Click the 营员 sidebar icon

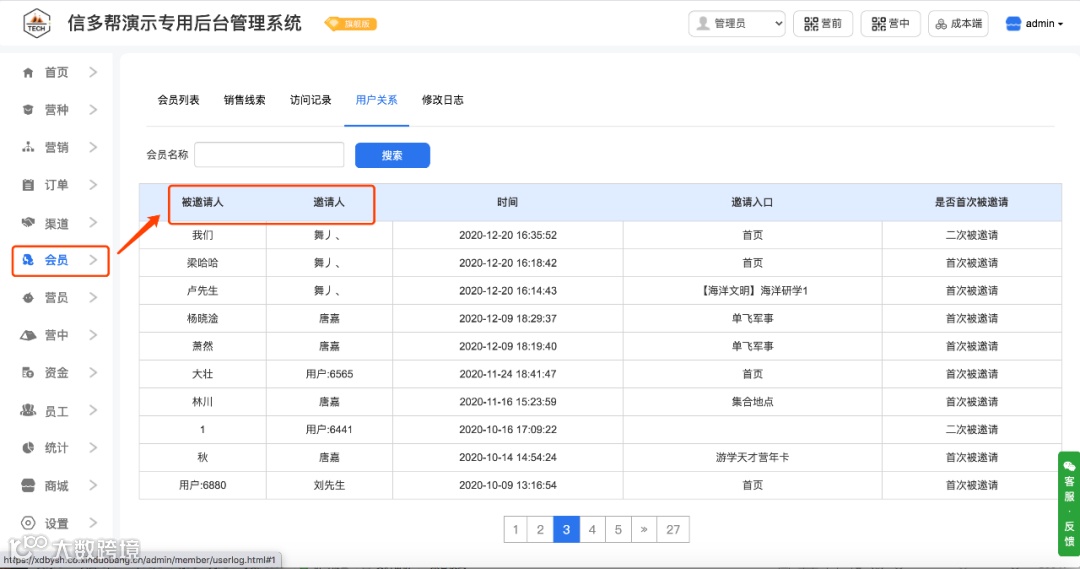click(x=28, y=298)
